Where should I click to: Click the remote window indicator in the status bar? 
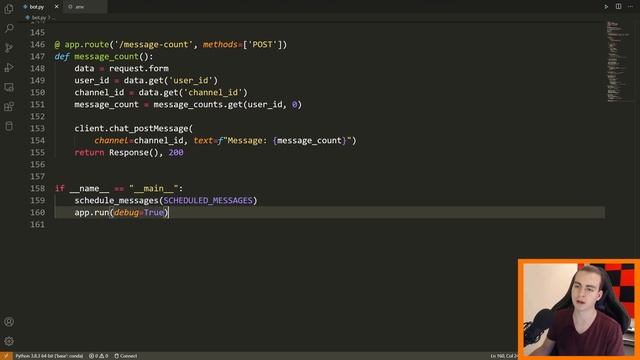(6, 356)
